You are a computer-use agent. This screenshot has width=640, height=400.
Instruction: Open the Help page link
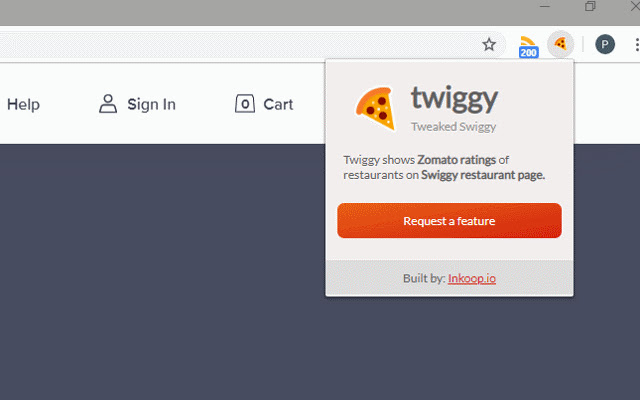pos(23,104)
